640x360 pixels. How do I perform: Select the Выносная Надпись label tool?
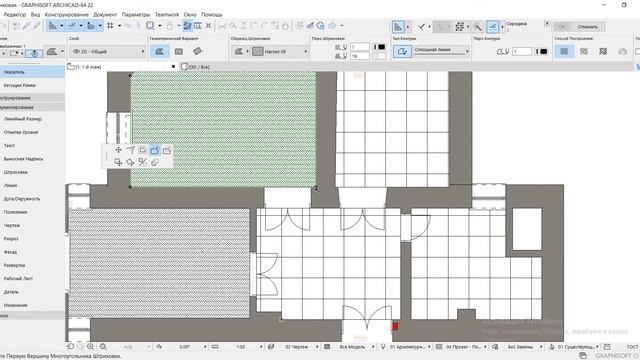click(x=32, y=159)
